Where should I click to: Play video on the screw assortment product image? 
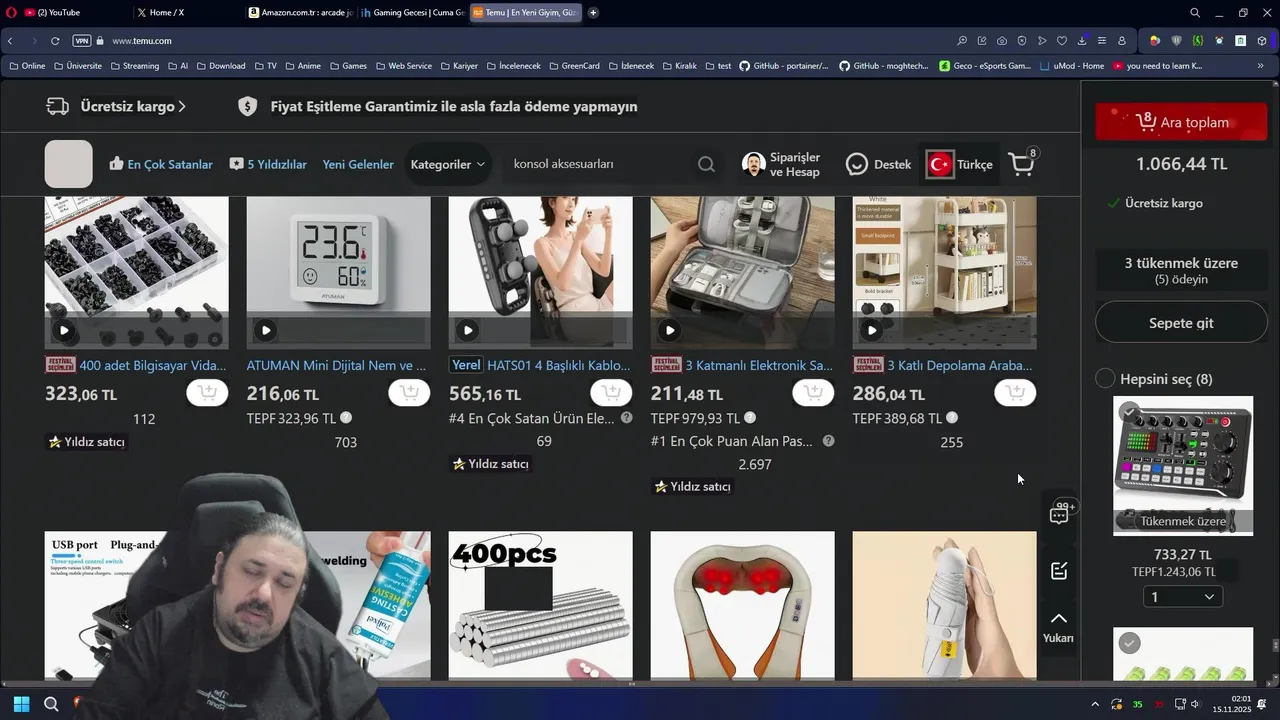64,330
